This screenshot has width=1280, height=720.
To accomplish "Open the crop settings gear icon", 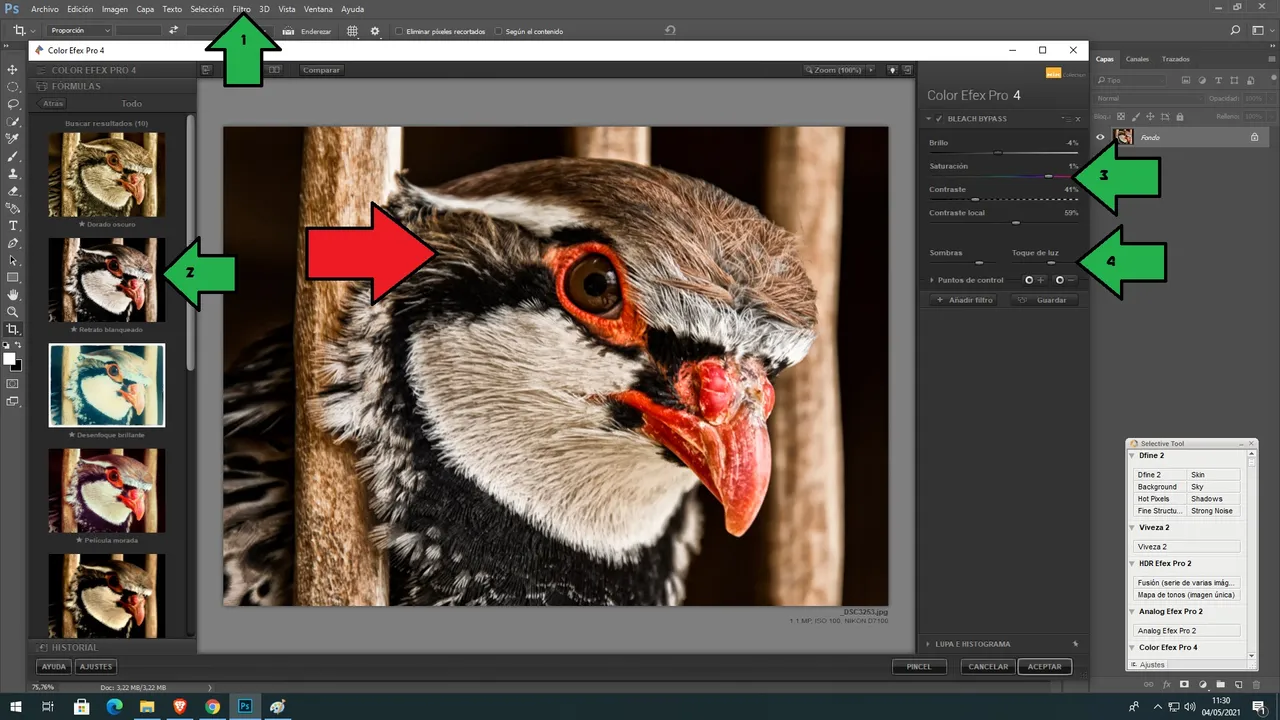I will (x=375, y=31).
